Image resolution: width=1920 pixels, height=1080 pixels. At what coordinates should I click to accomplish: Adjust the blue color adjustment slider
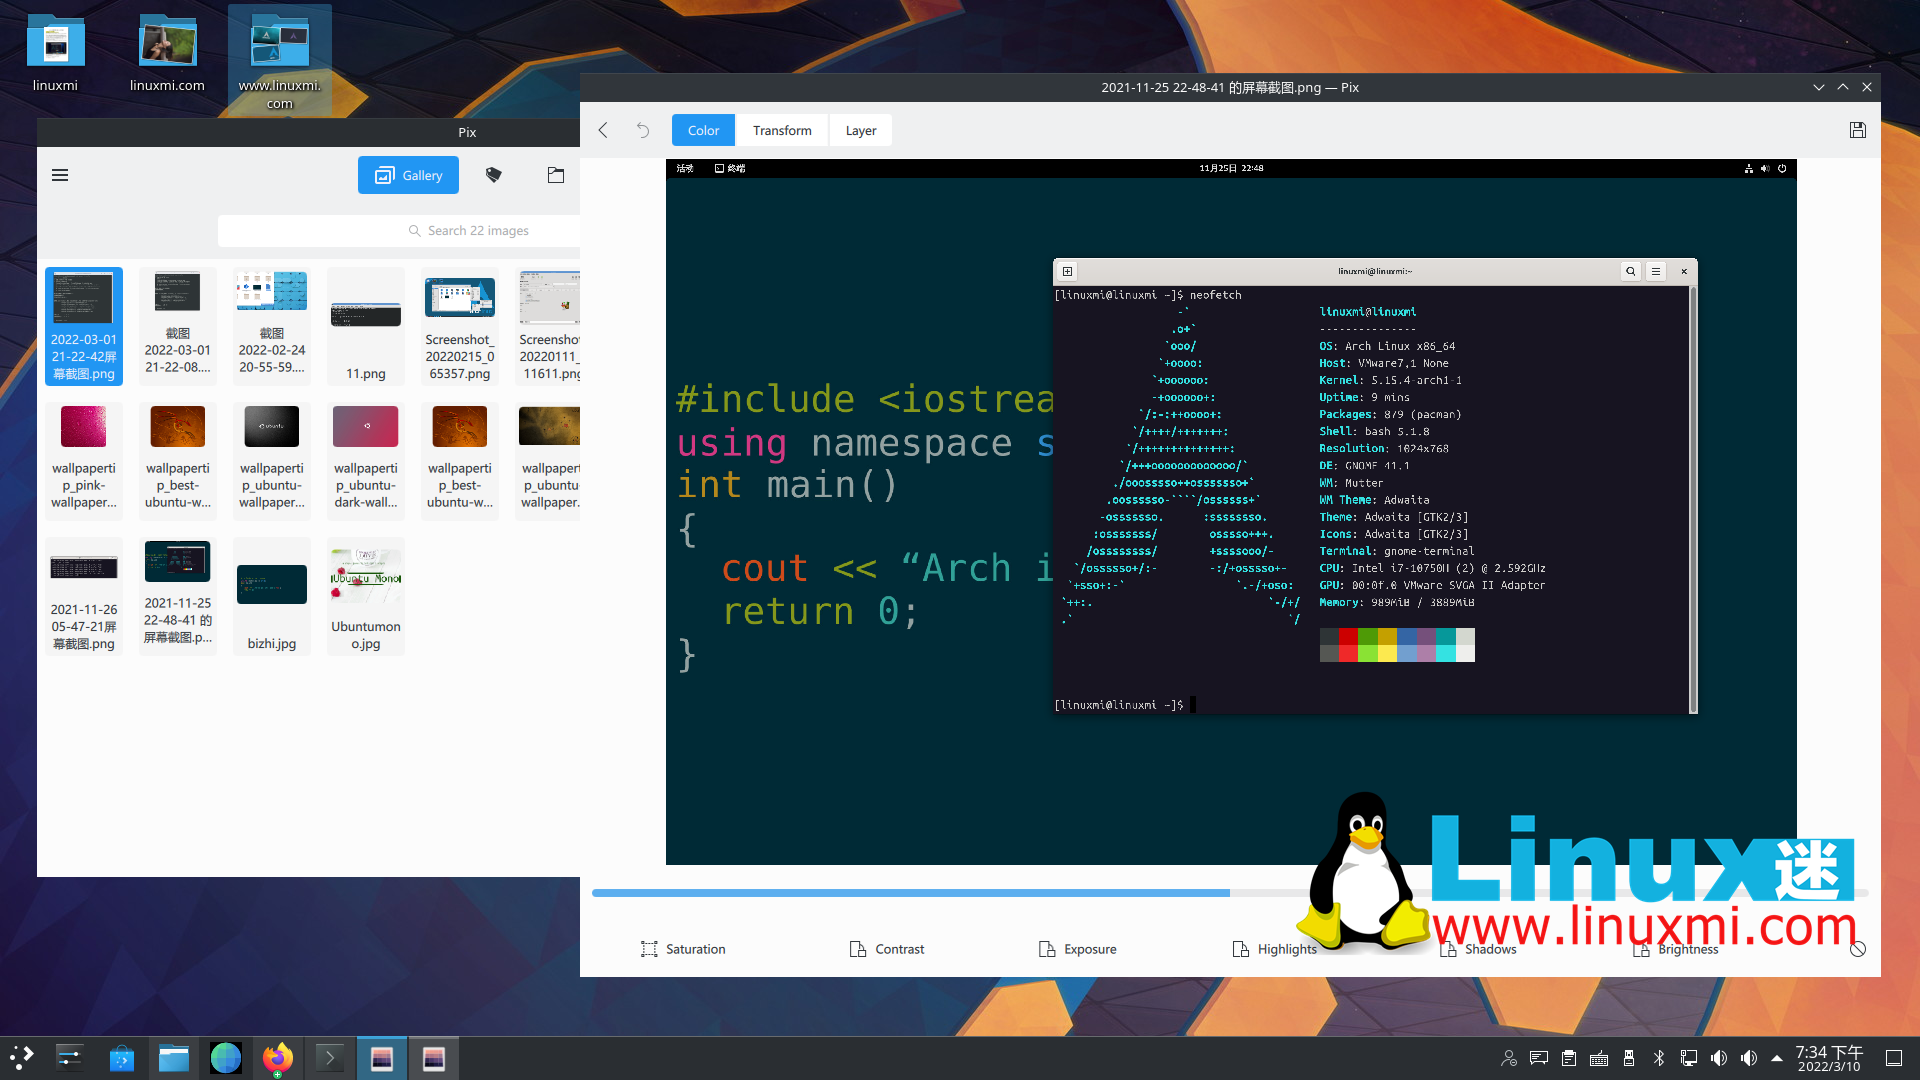[x=1229, y=893]
